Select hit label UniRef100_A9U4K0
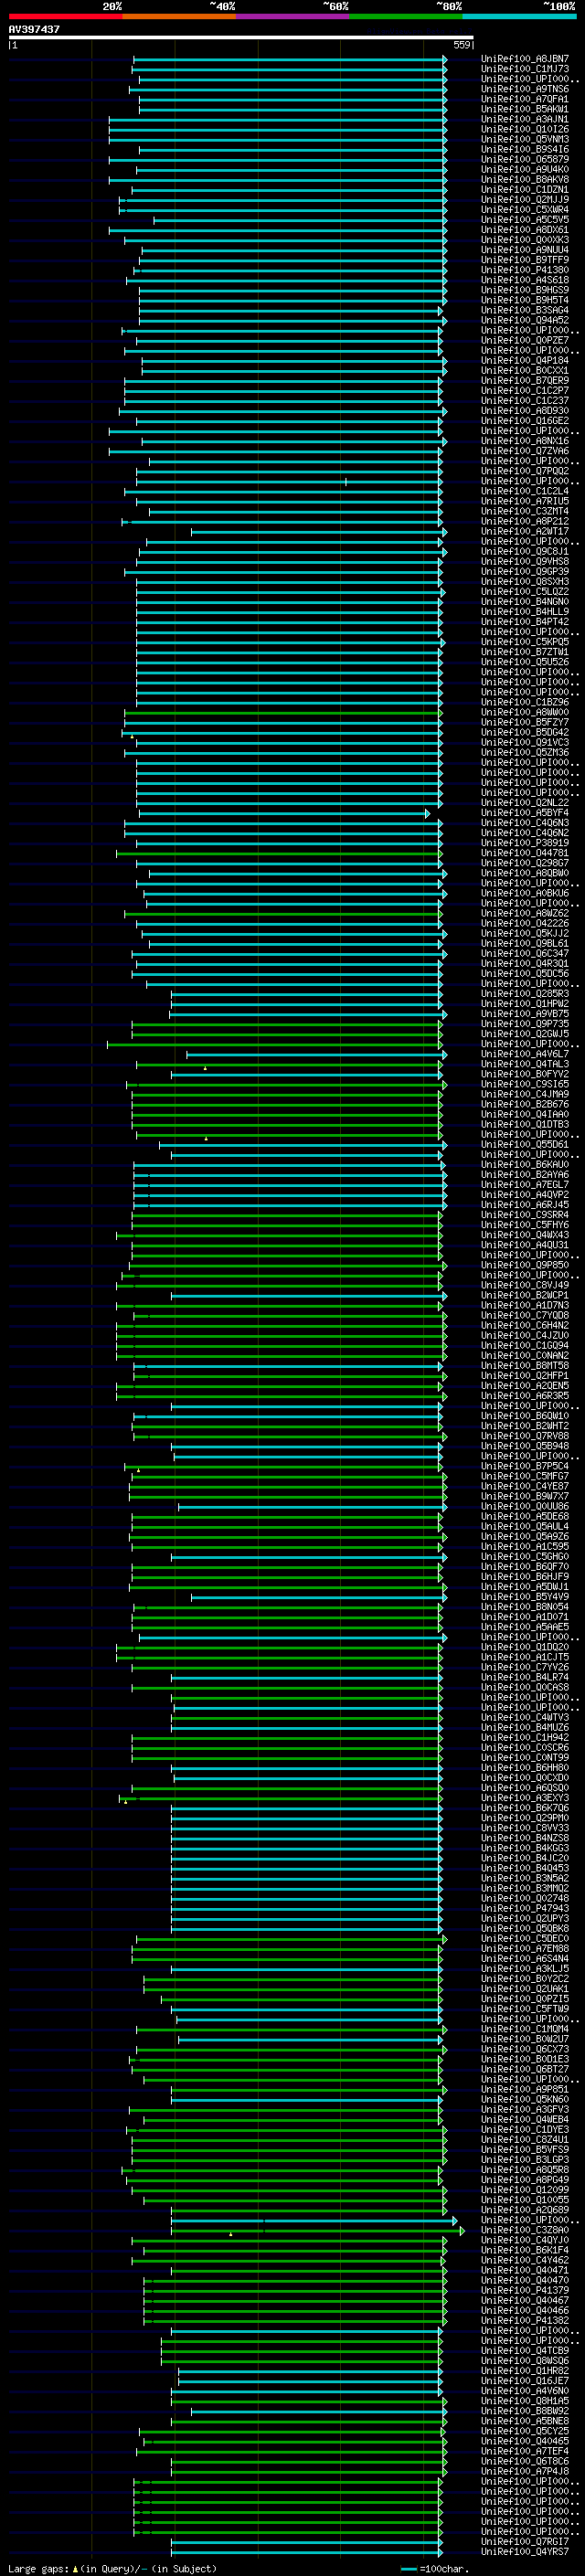Viewport: 585px width, 2576px height. point(525,169)
